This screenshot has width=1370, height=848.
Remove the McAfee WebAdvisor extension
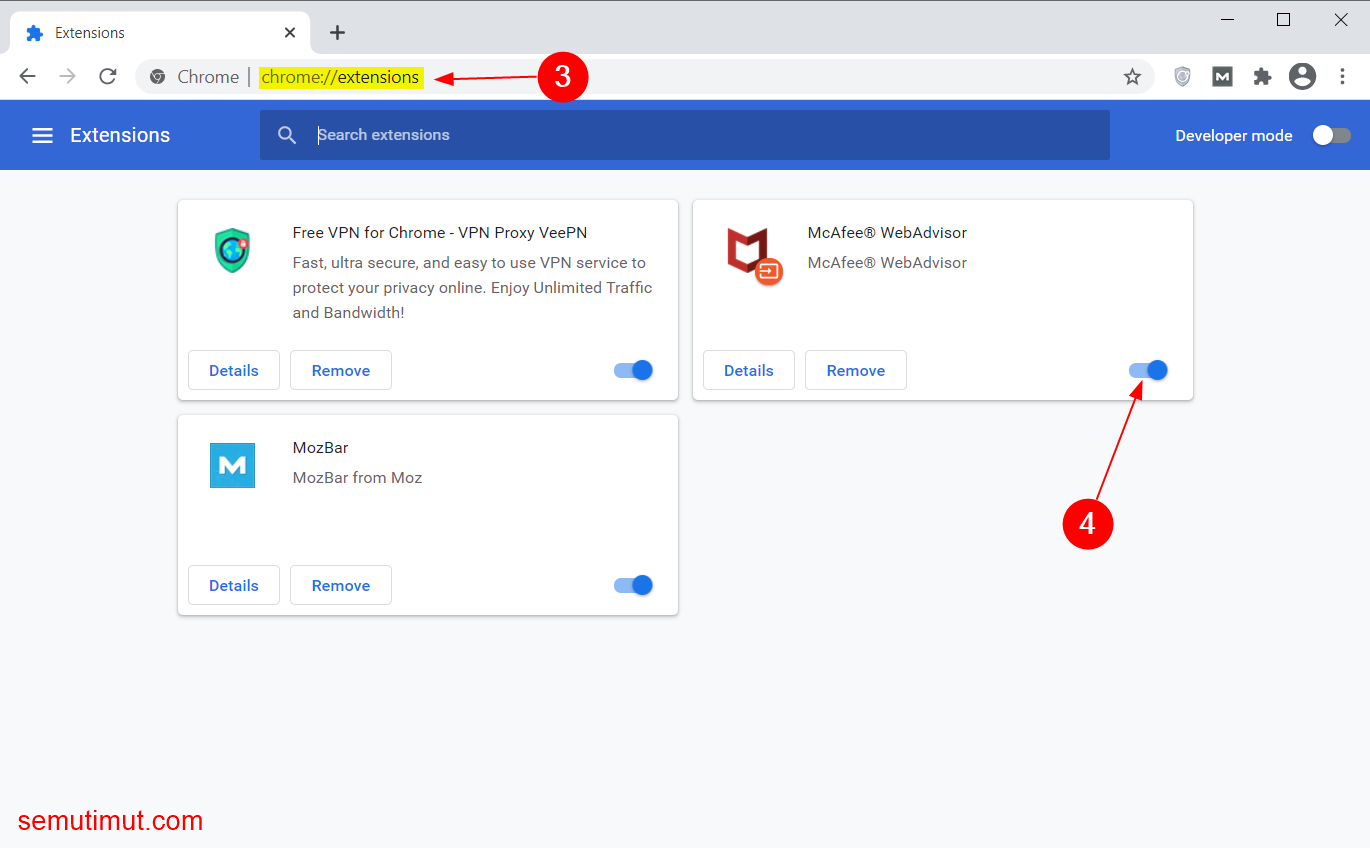(x=856, y=370)
